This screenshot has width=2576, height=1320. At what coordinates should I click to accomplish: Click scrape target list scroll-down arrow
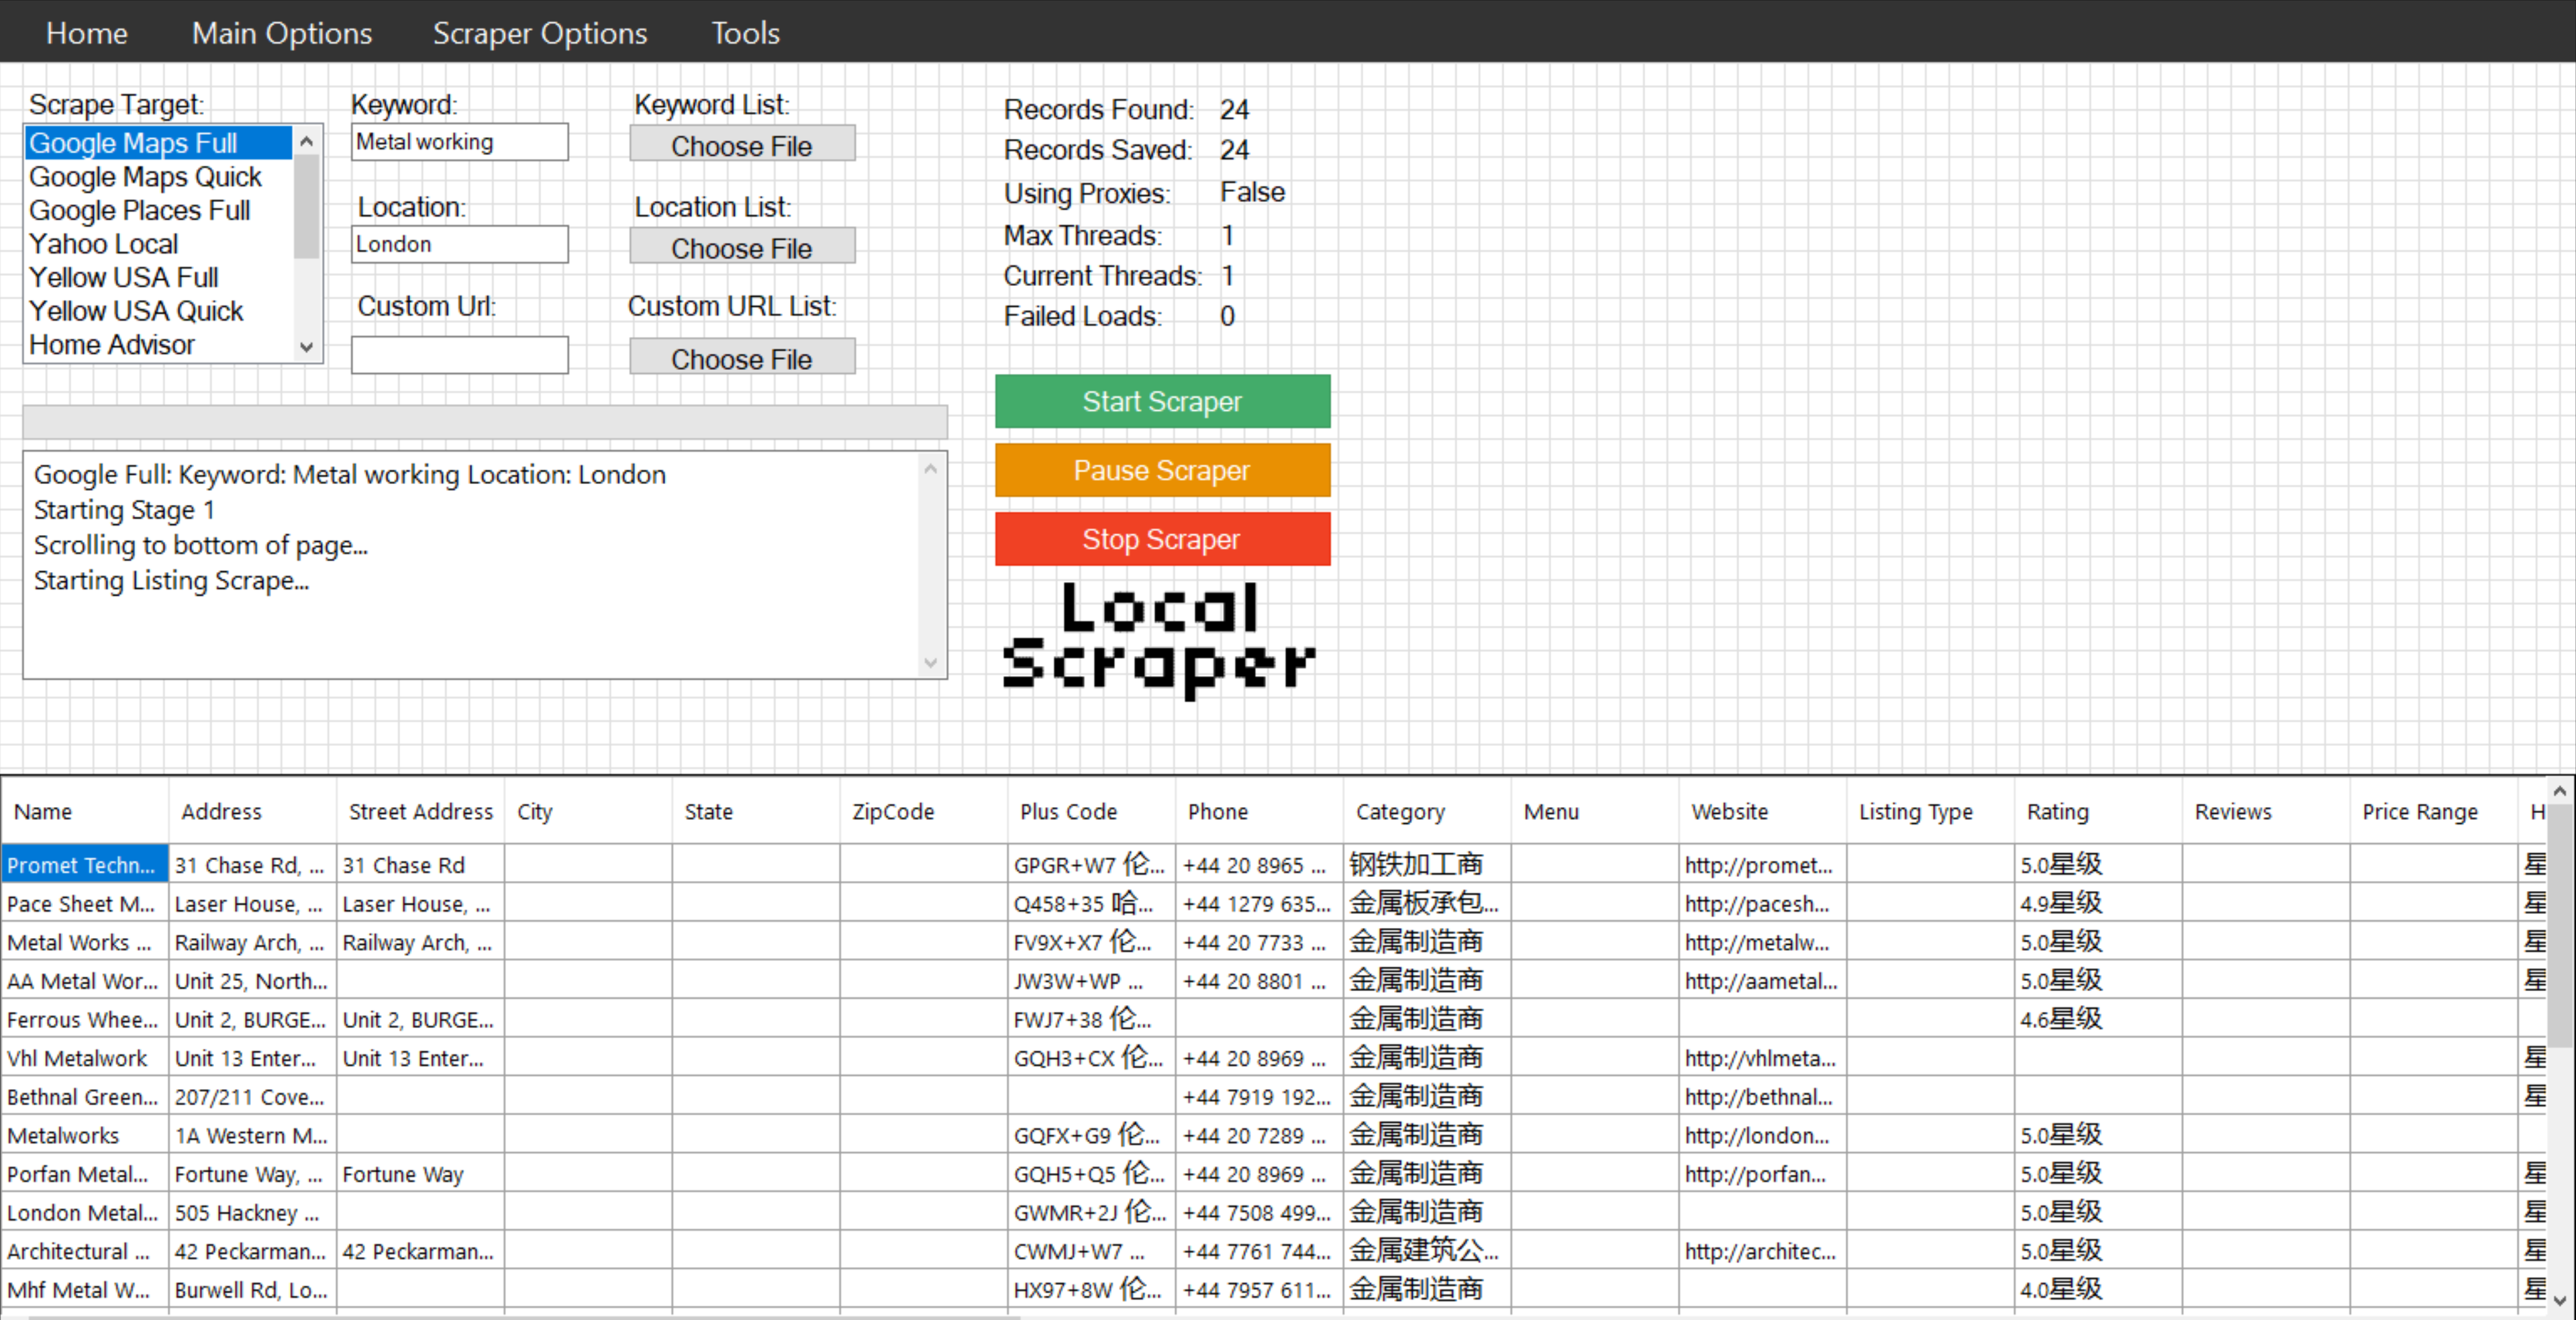307,347
